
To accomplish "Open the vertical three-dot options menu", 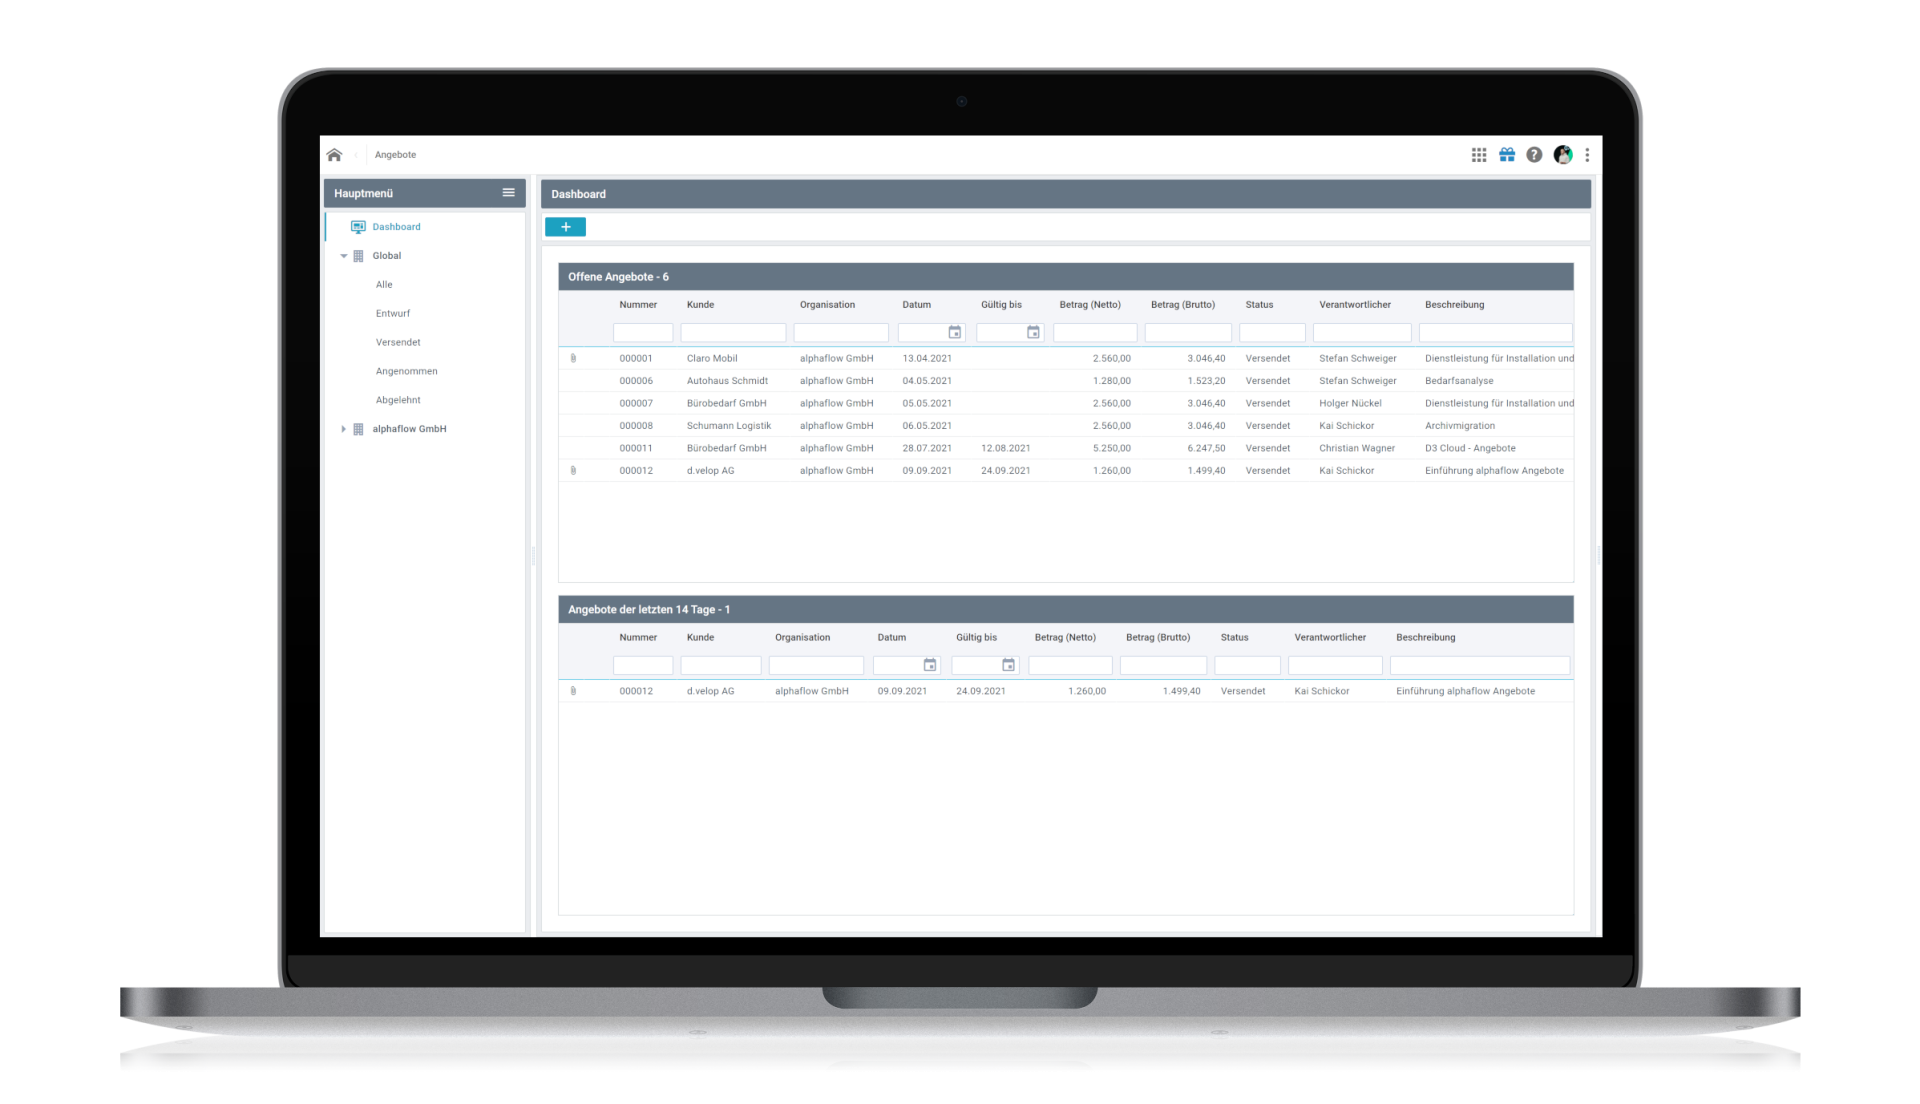I will point(1587,155).
